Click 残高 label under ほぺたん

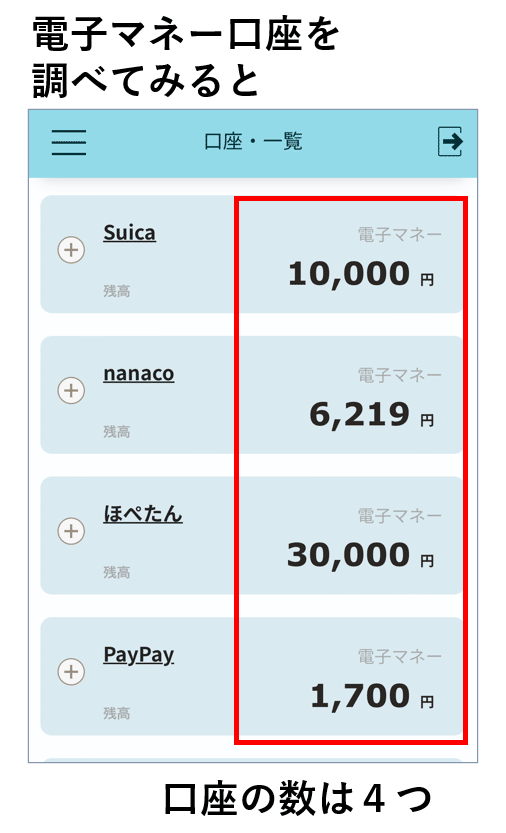117,572
